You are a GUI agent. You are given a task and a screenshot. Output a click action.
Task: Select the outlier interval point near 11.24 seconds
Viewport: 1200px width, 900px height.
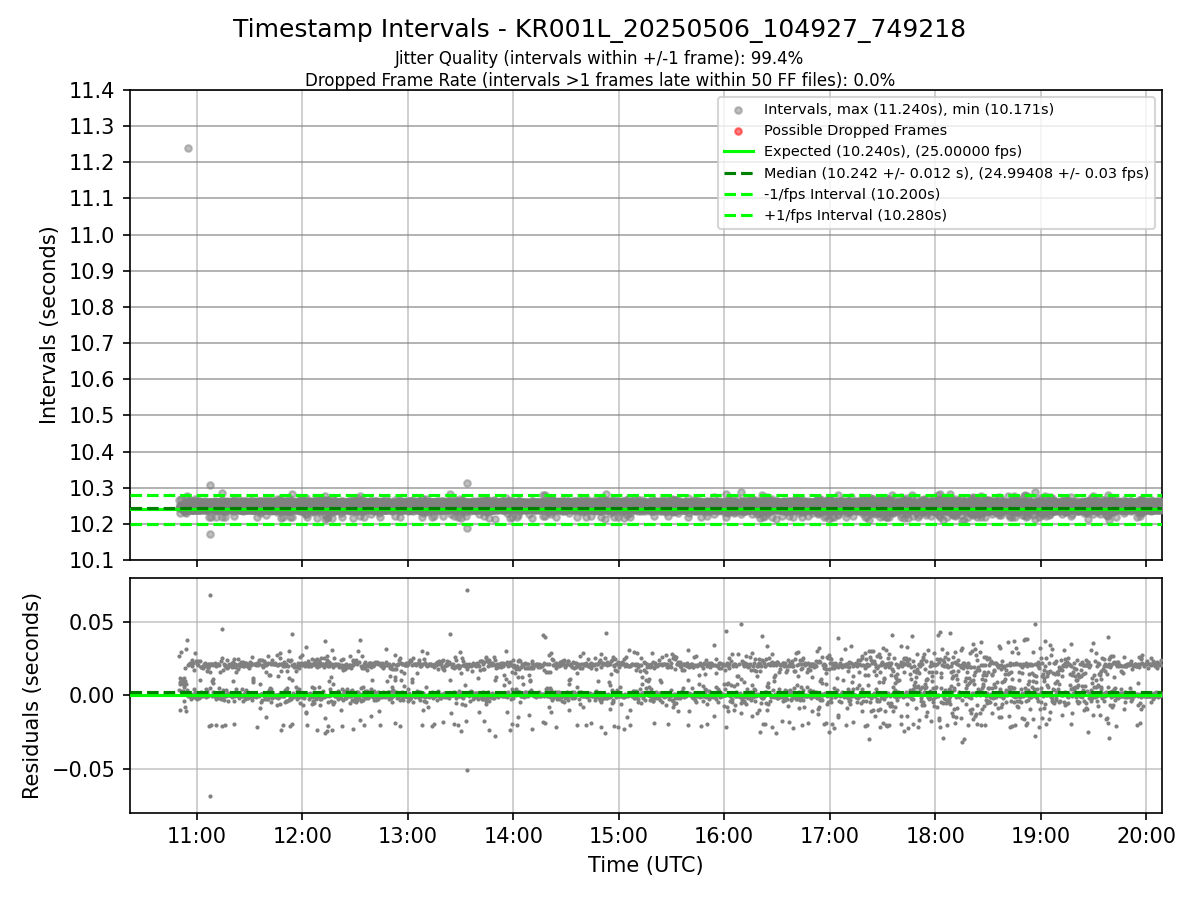pos(188,148)
